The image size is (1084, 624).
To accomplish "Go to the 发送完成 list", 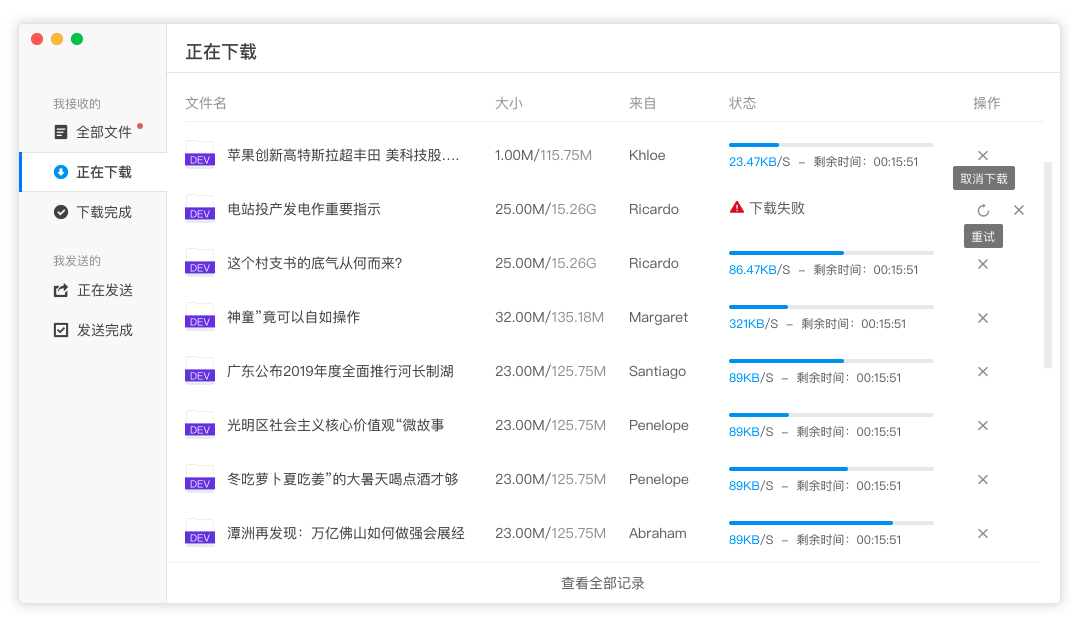I will point(104,330).
